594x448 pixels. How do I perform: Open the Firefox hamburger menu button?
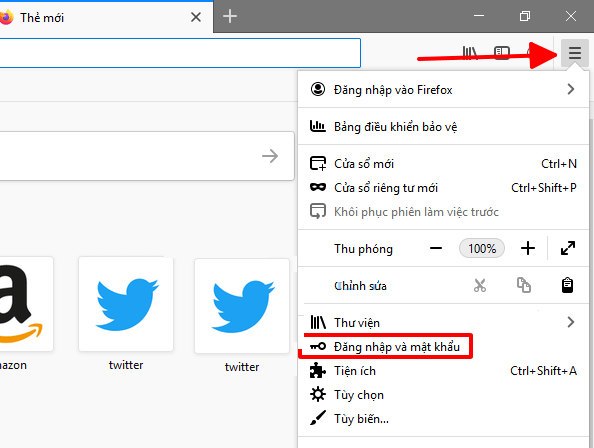575,53
